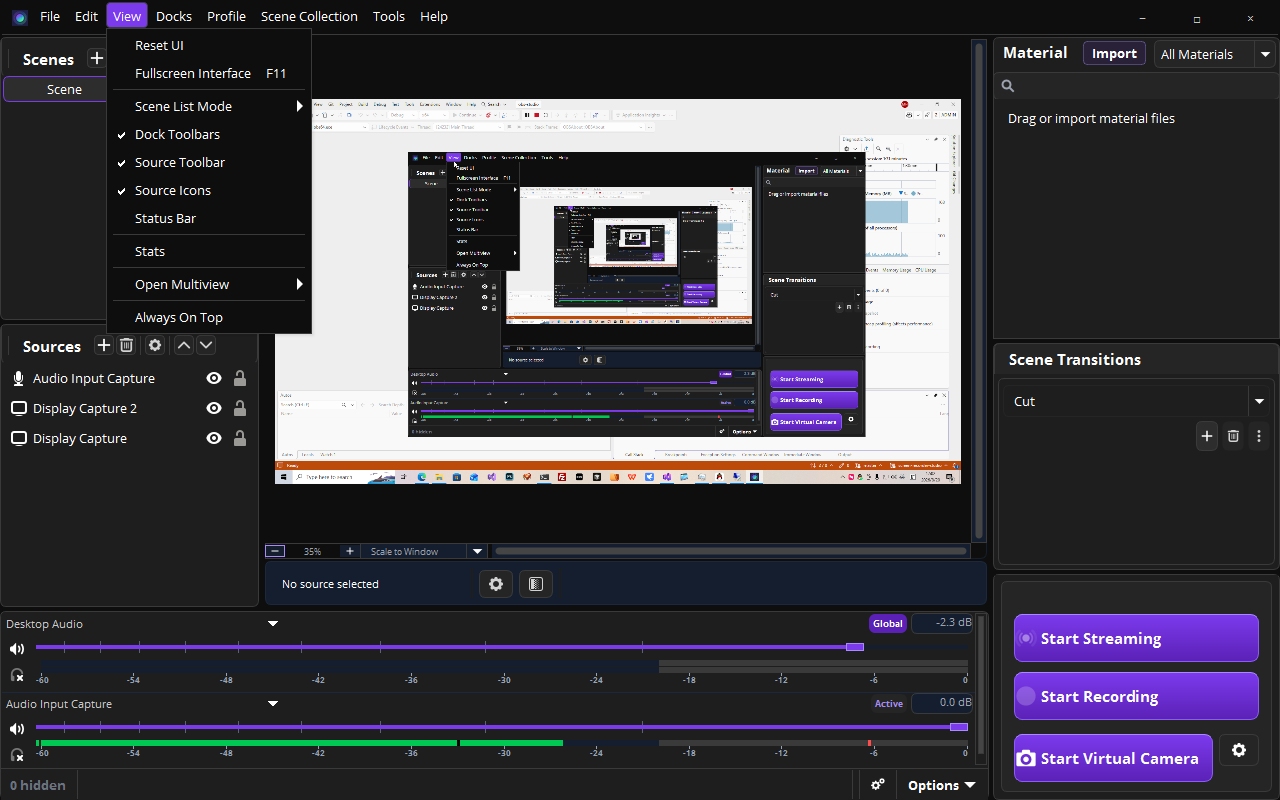
Task: Uncheck Source Toolbar in View menu
Action: 209,162
